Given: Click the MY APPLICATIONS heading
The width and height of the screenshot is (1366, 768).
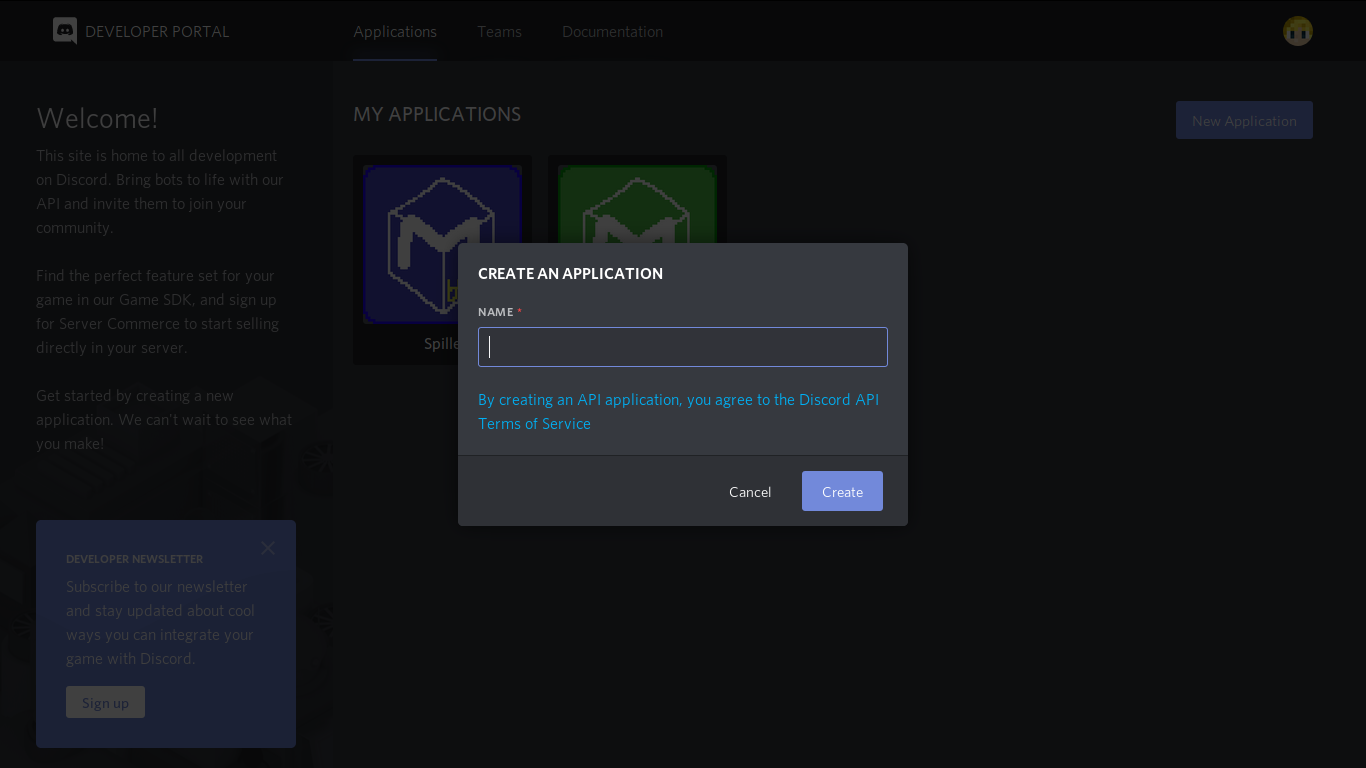Looking at the screenshot, I should click(437, 114).
